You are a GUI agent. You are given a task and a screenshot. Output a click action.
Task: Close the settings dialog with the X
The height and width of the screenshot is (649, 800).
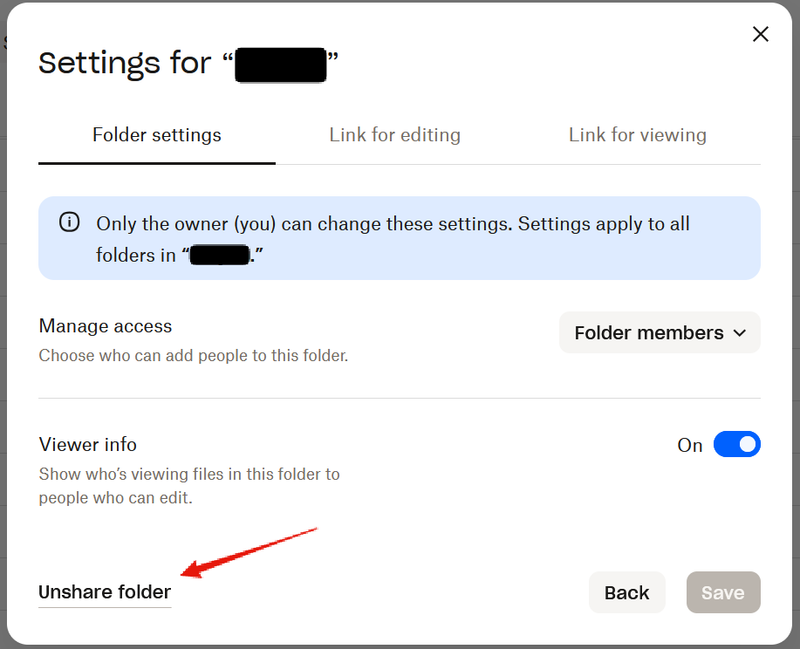(760, 34)
